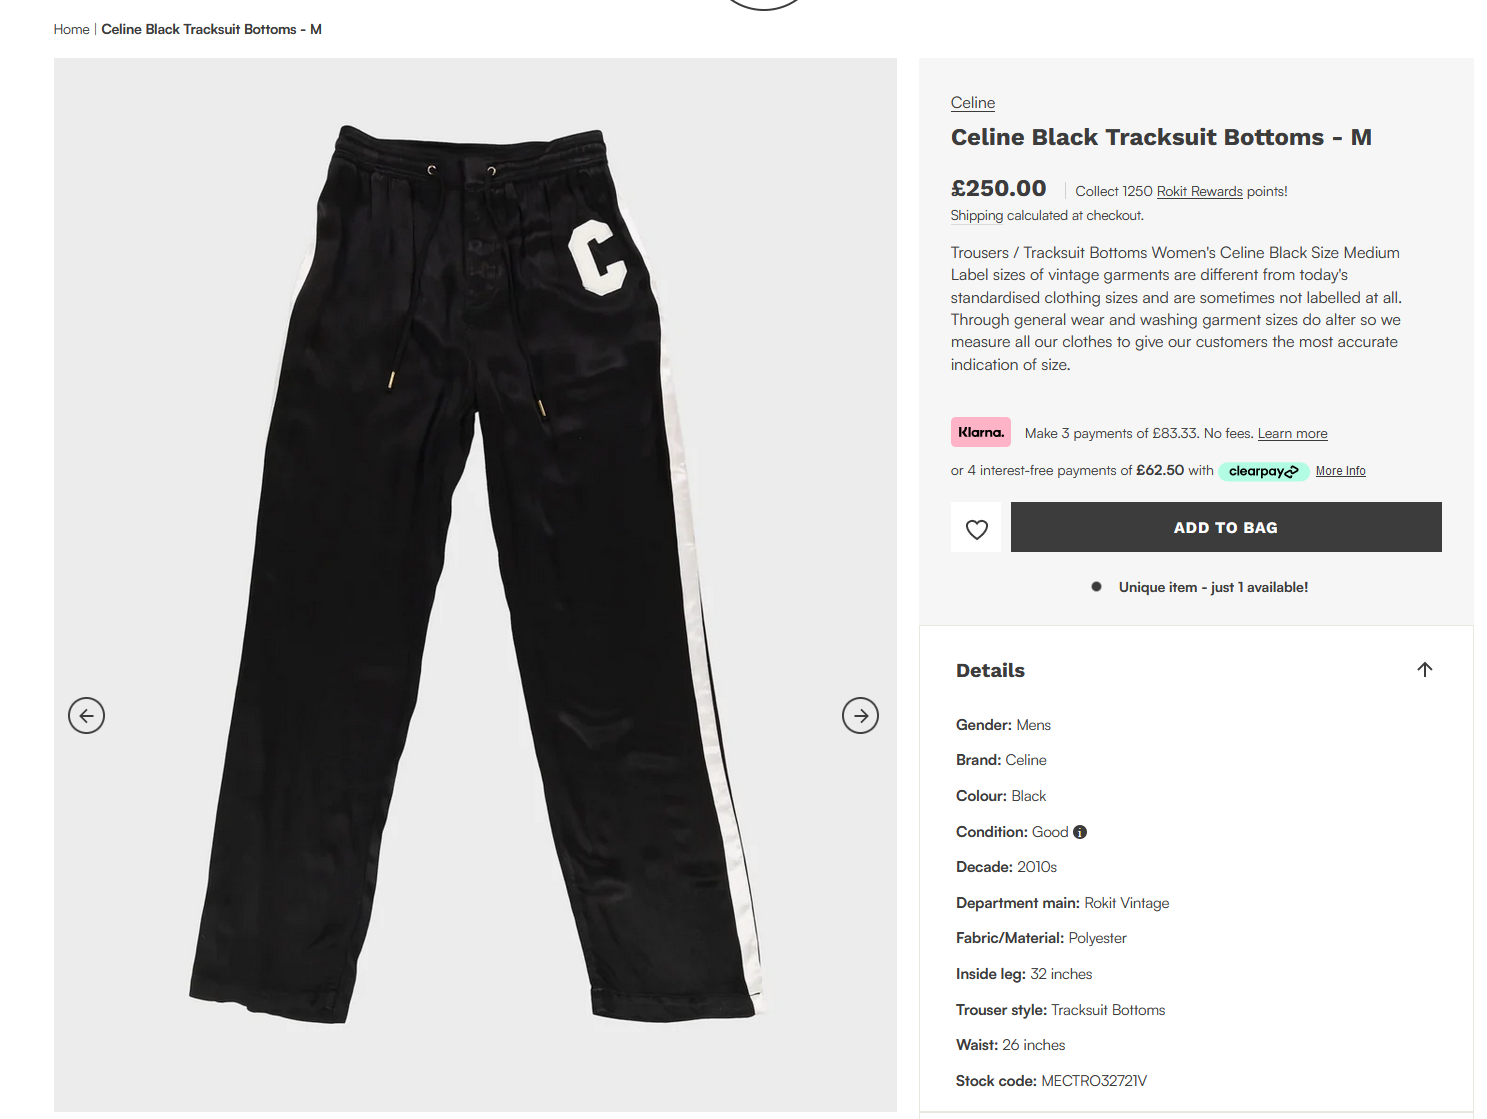Collapse Details section using up arrow
The image size is (1487, 1119).
pyautogui.click(x=1425, y=670)
